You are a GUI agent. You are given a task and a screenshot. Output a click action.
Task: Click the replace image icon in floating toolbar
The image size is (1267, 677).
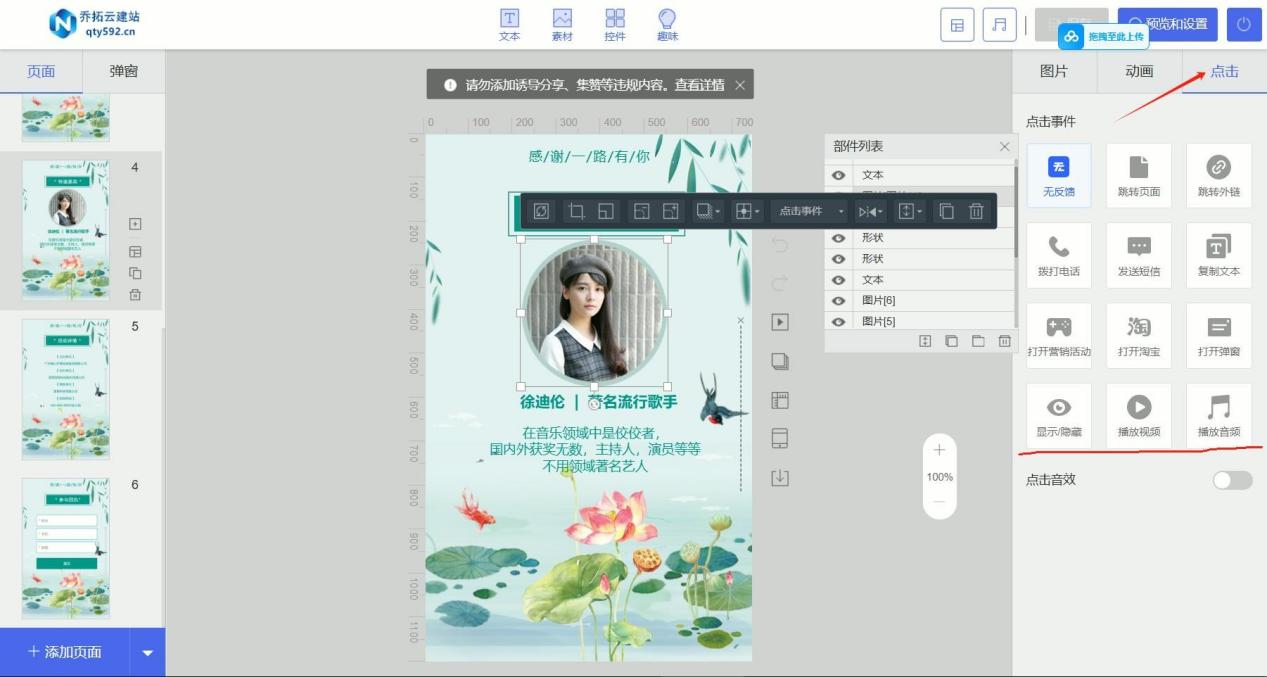541,211
